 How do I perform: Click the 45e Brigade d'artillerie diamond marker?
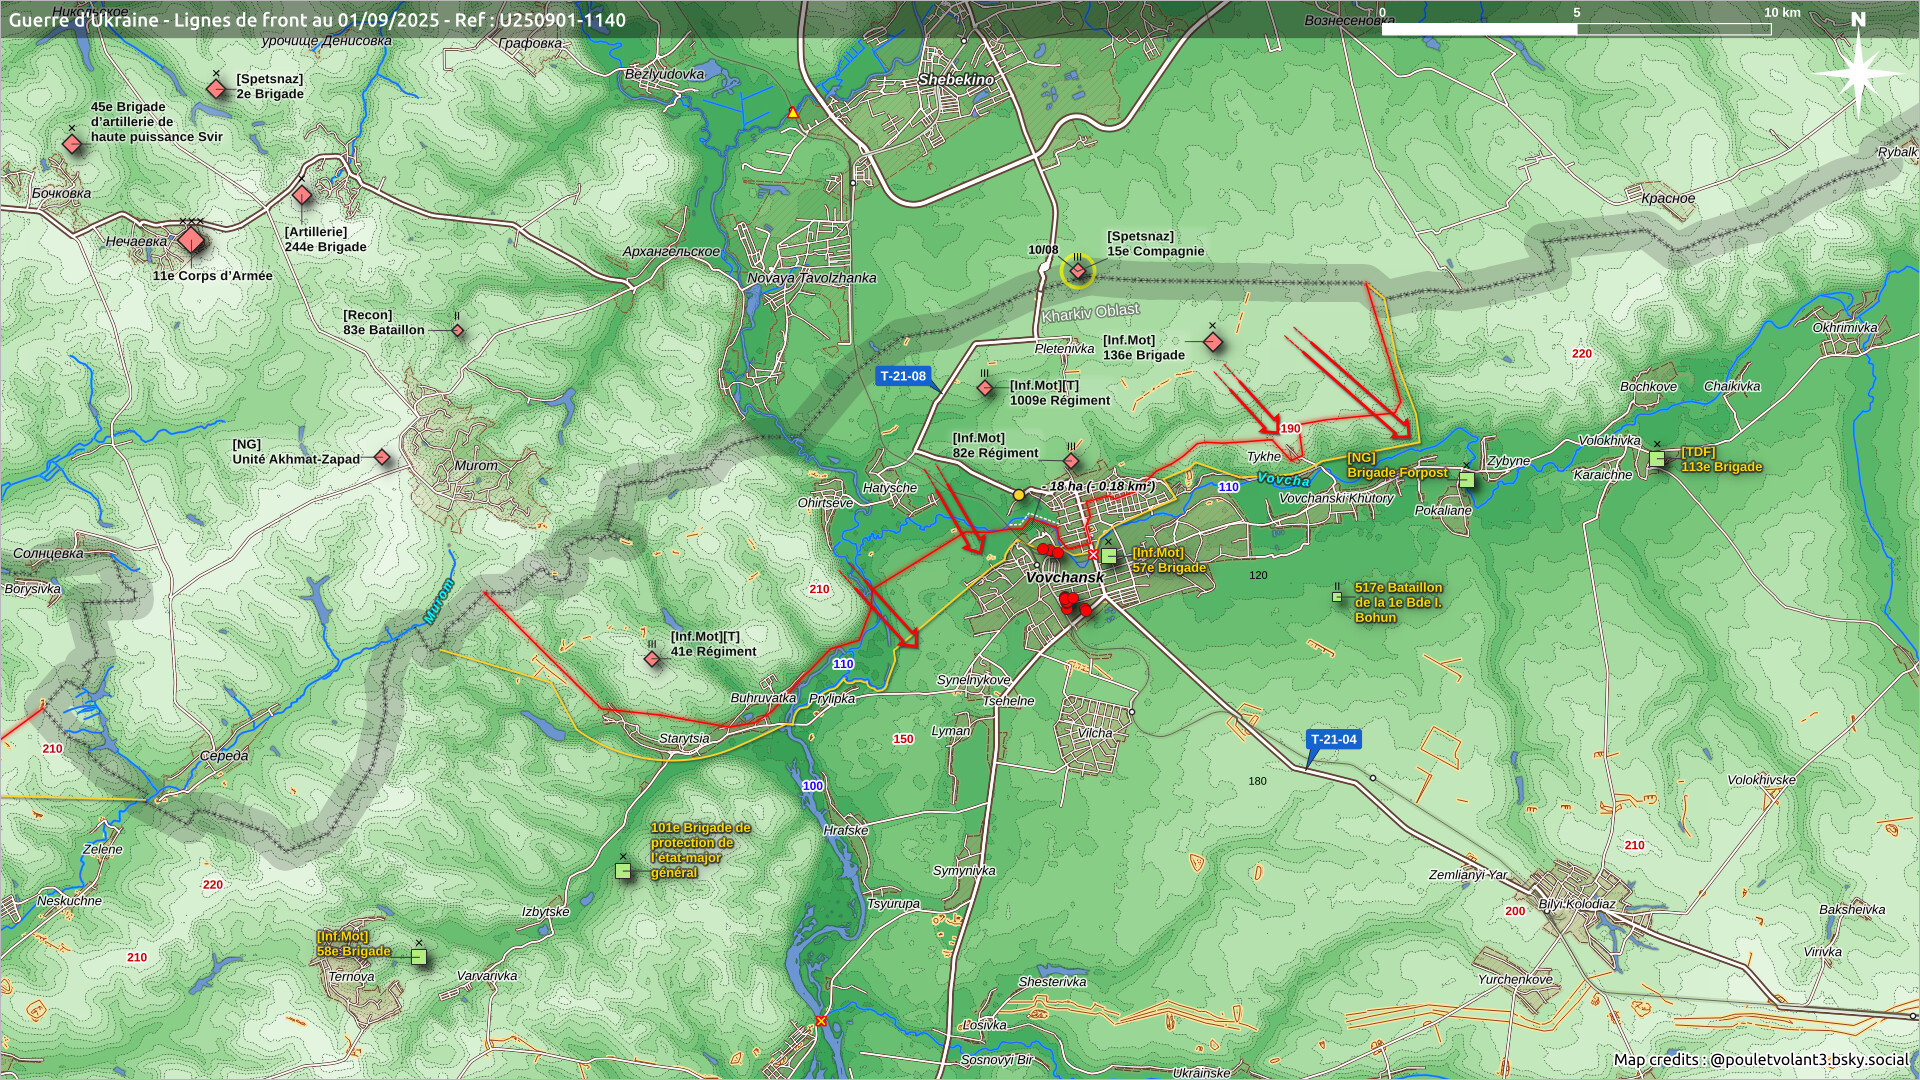tap(72, 144)
